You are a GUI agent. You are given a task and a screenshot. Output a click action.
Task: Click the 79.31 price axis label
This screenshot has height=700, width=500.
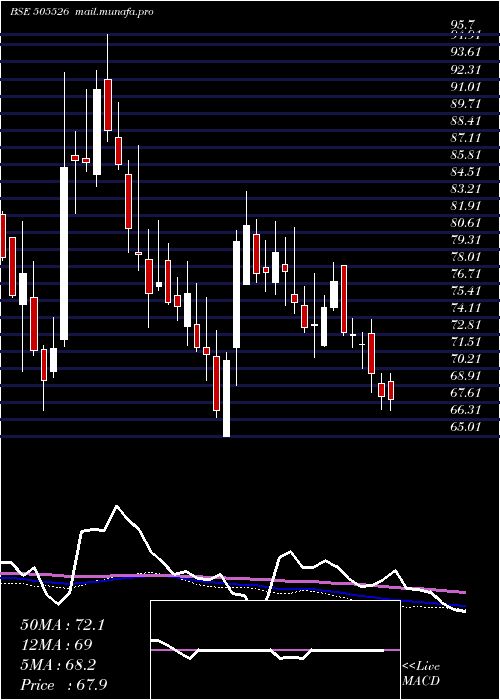(466, 240)
